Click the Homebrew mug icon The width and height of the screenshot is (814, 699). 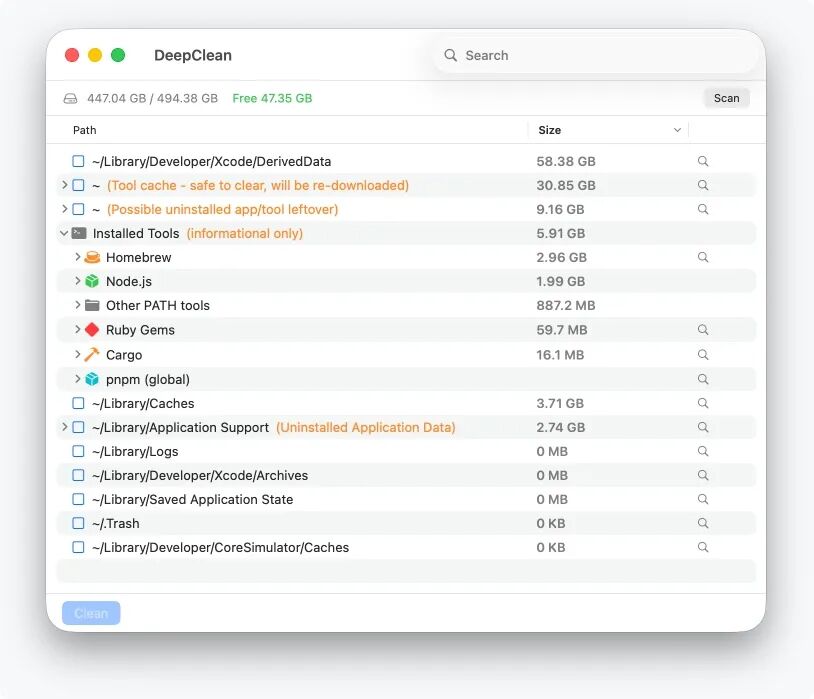pos(92,257)
